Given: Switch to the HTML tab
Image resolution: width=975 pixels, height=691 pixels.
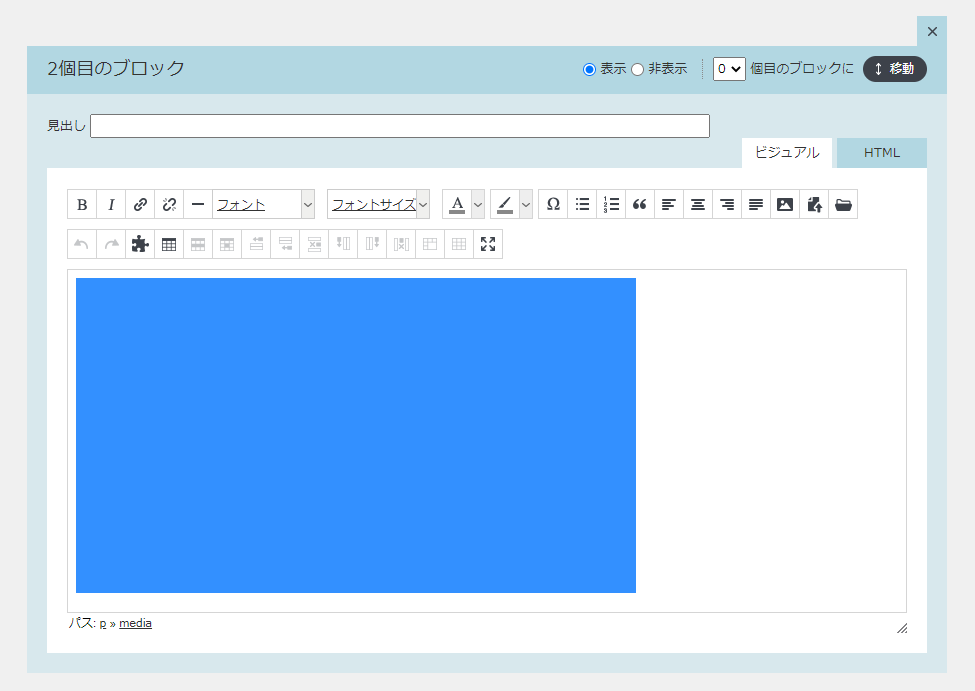Looking at the screenshot, I should [x=882, y=152].
